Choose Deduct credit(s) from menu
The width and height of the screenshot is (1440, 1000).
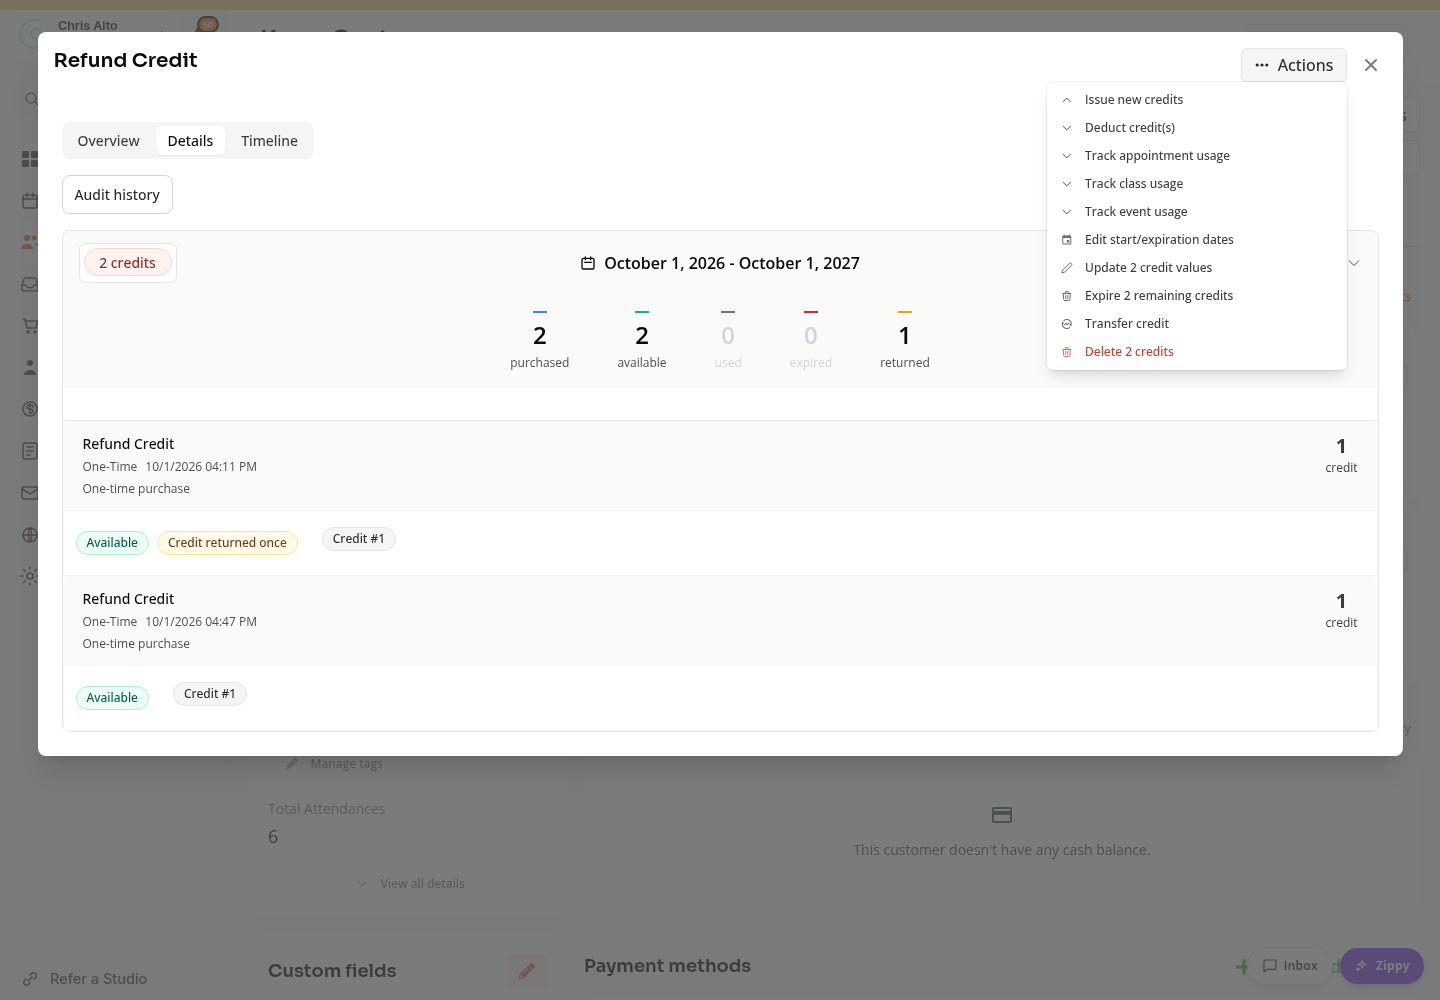1196,128
